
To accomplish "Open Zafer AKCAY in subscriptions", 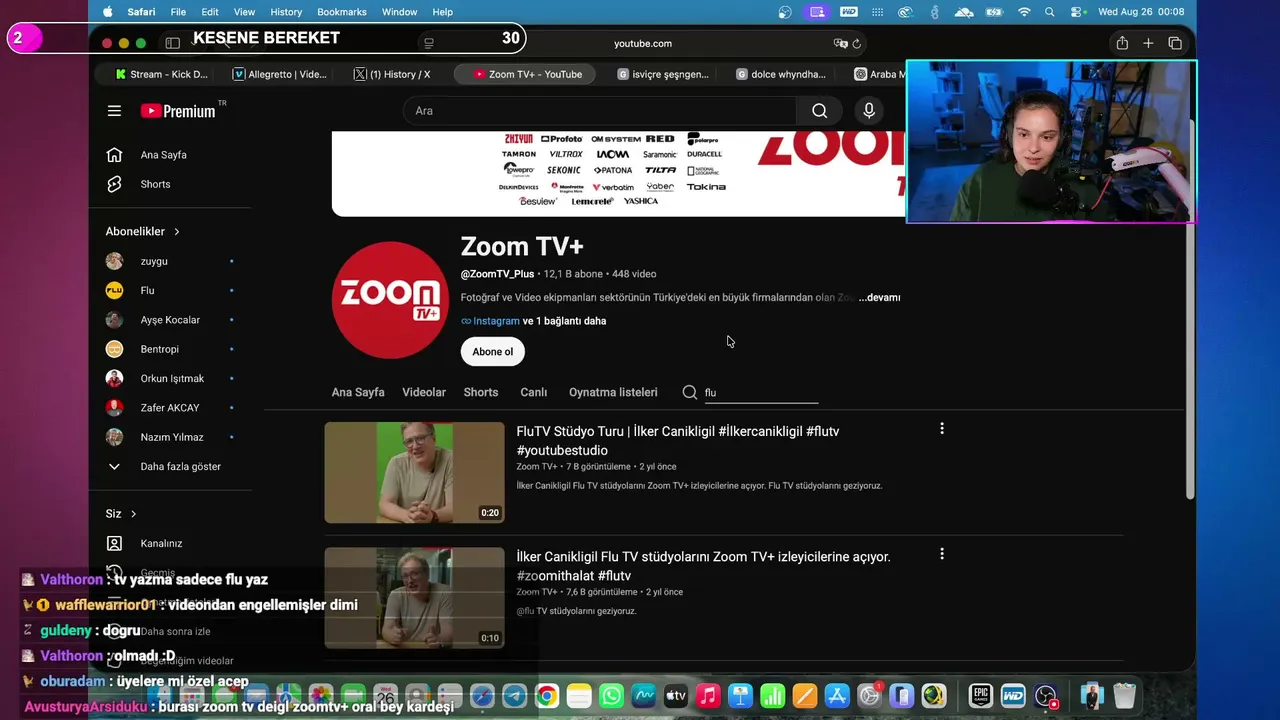I will 170,408.
